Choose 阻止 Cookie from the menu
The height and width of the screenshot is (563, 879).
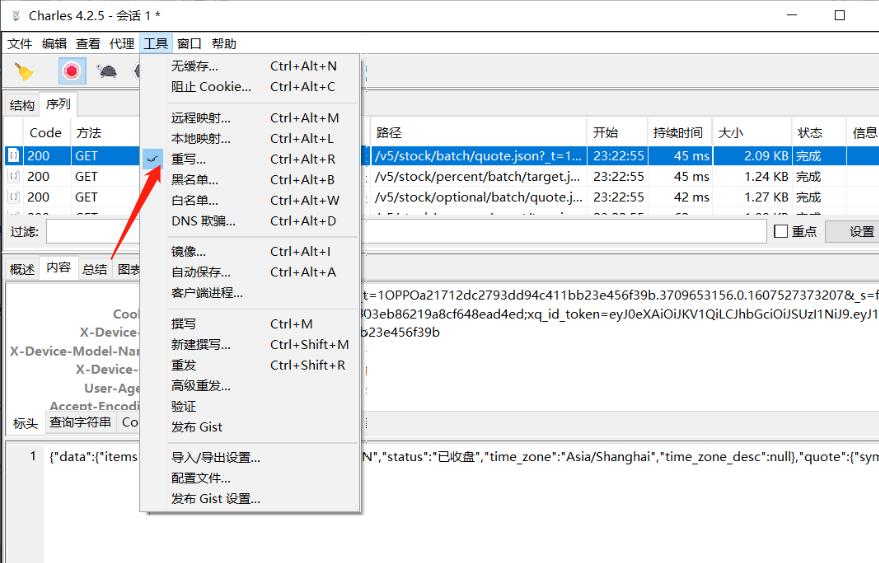[x=250, y=87]
